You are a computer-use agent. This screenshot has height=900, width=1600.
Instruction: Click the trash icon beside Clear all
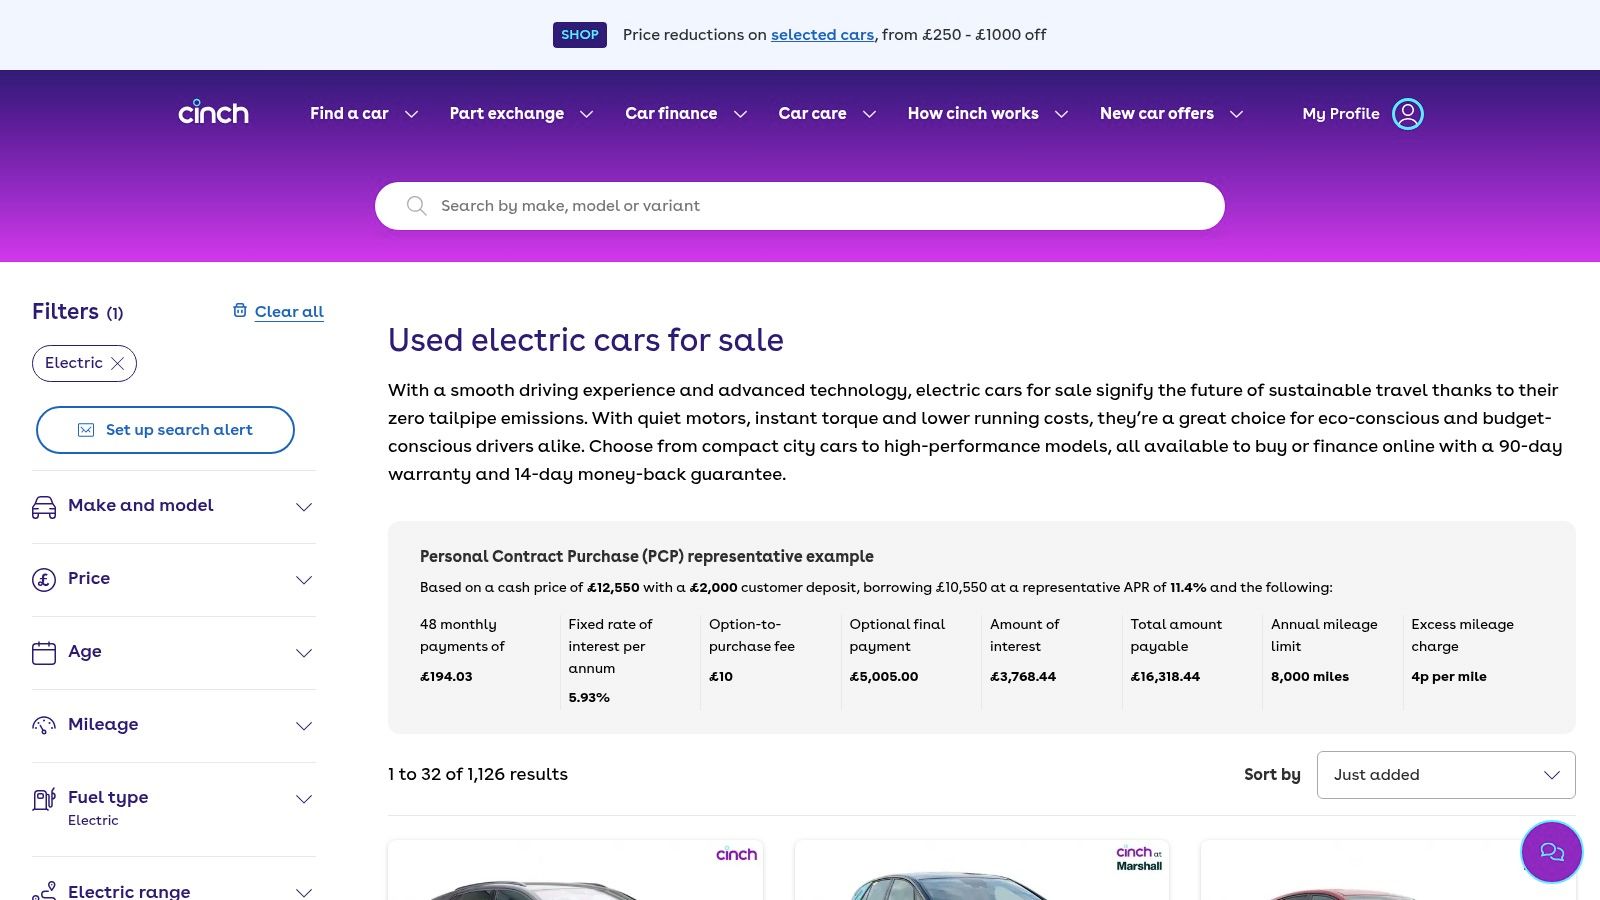pyautogui.click(x=240, y=311)
